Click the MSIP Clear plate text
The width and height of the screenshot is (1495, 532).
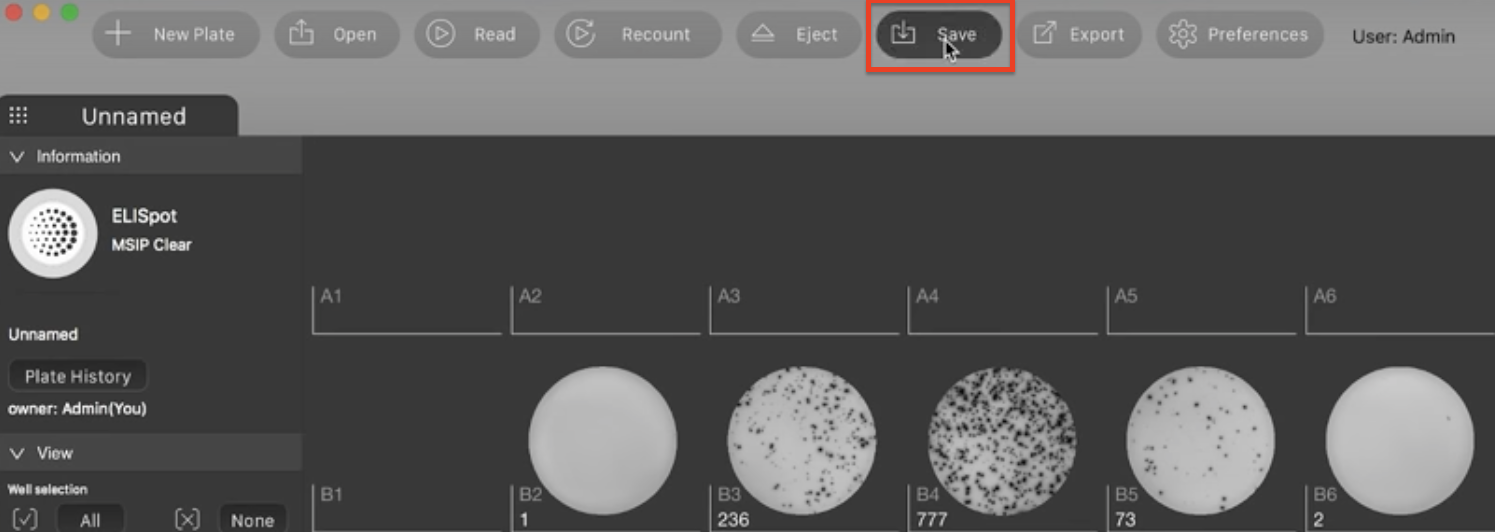pyautogui.click(x=151, y=244)
